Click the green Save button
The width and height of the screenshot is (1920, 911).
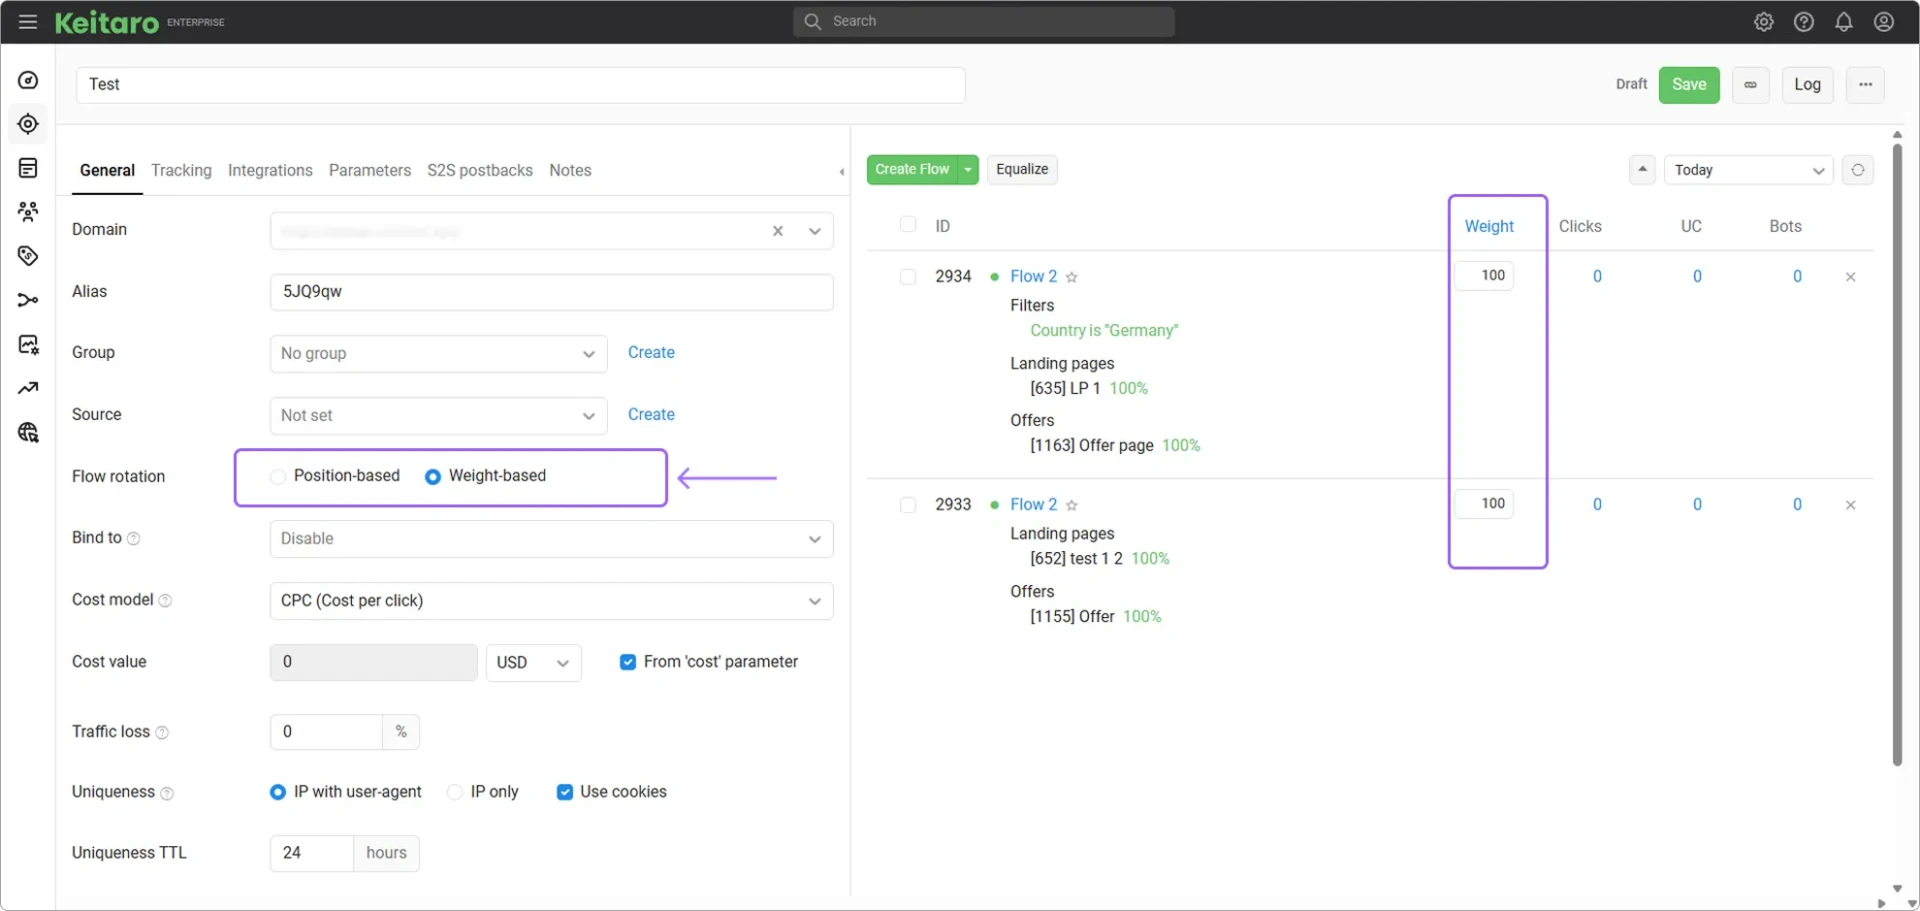[x=1689, y=85]
